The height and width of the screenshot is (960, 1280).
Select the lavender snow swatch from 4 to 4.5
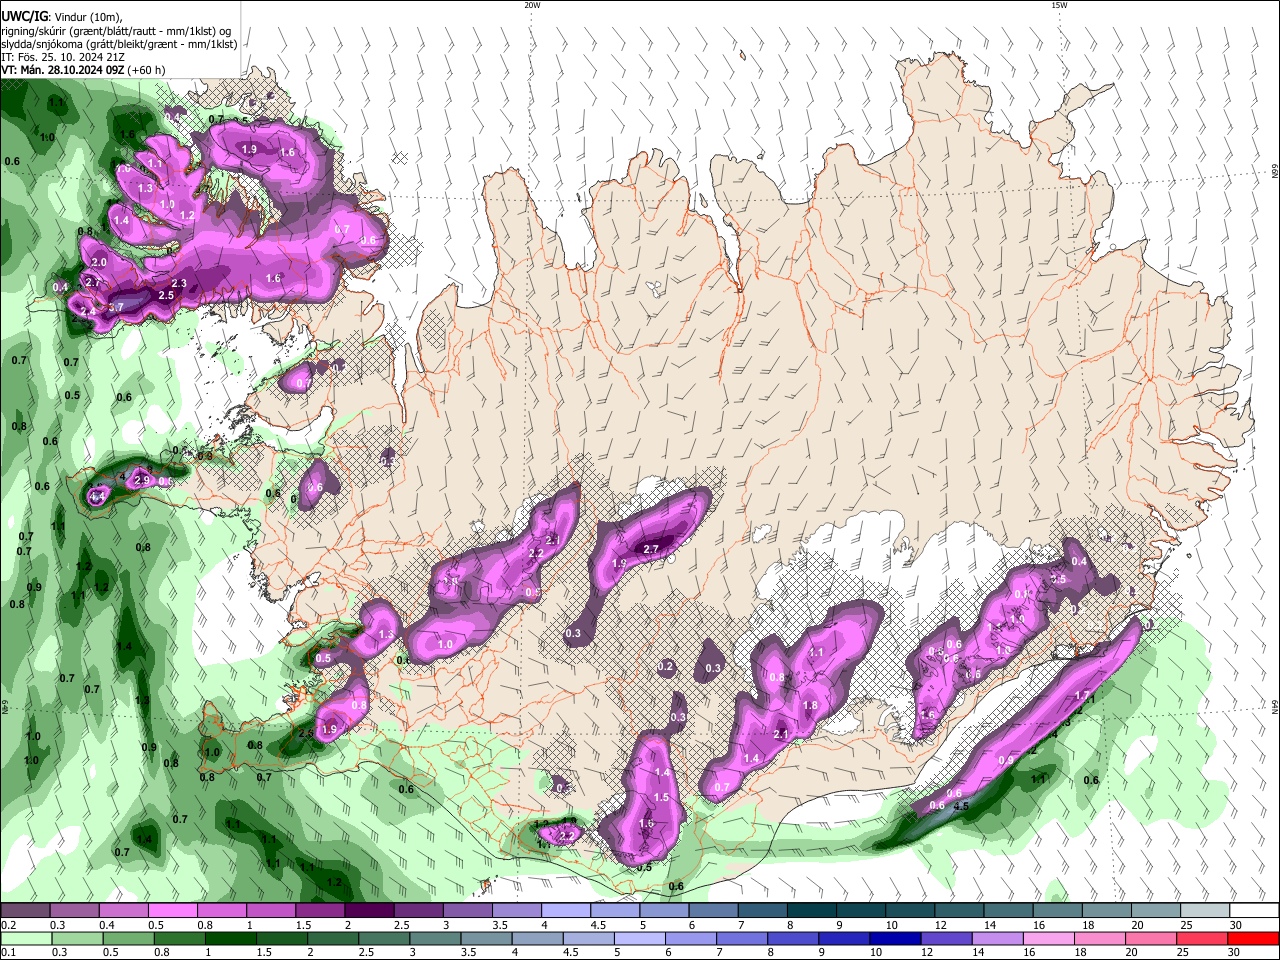point(566,911)
